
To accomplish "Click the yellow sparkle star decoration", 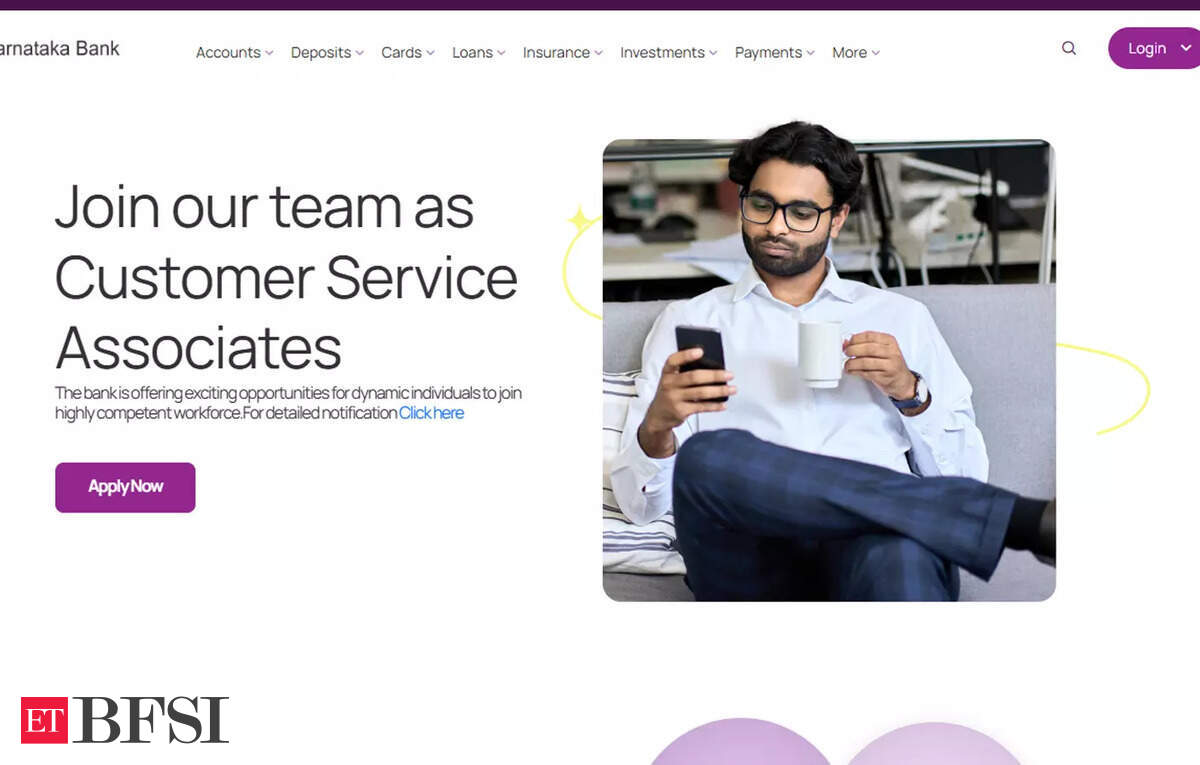I will [x=580, y=220].
